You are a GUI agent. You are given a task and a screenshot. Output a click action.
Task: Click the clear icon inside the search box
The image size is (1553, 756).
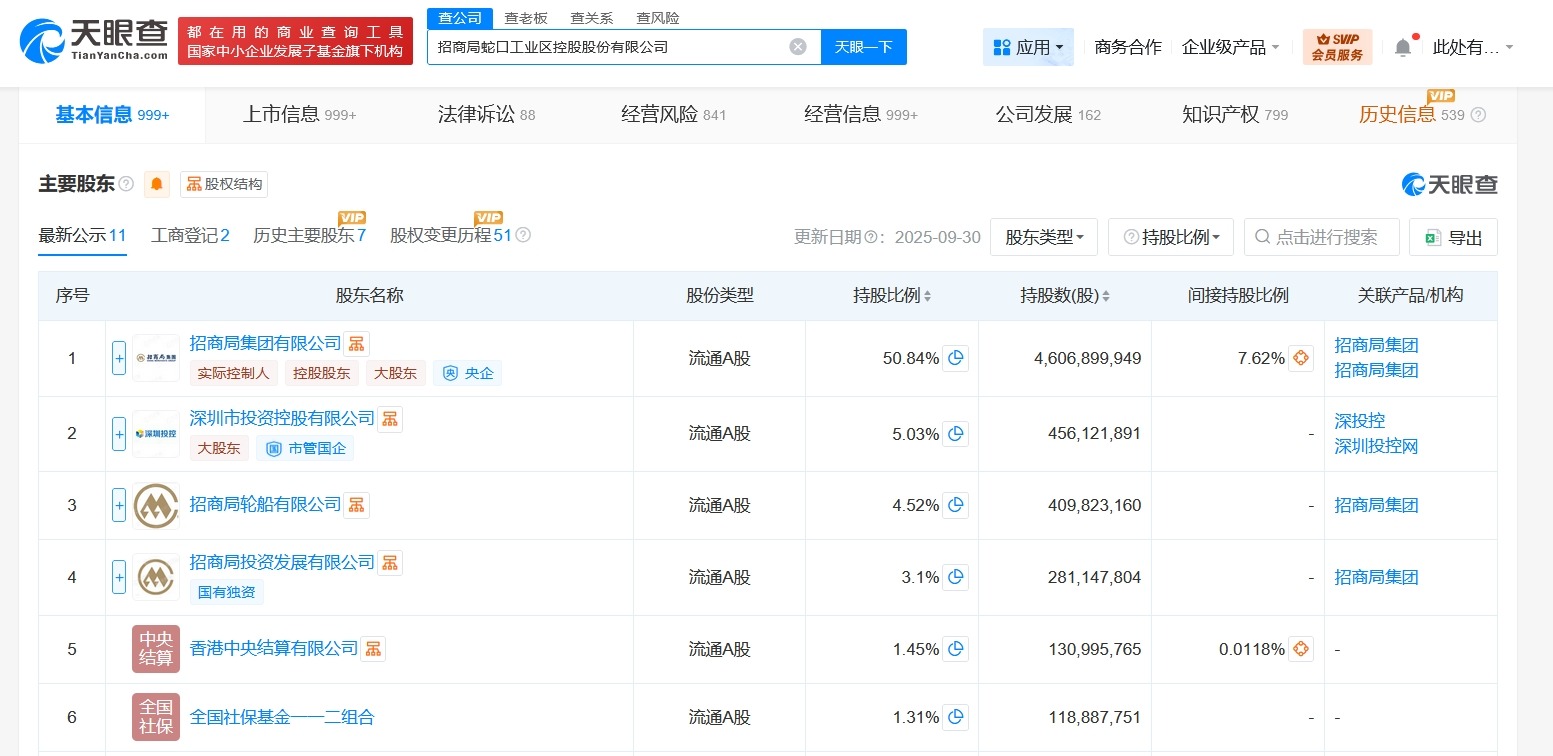click(797, 45)
